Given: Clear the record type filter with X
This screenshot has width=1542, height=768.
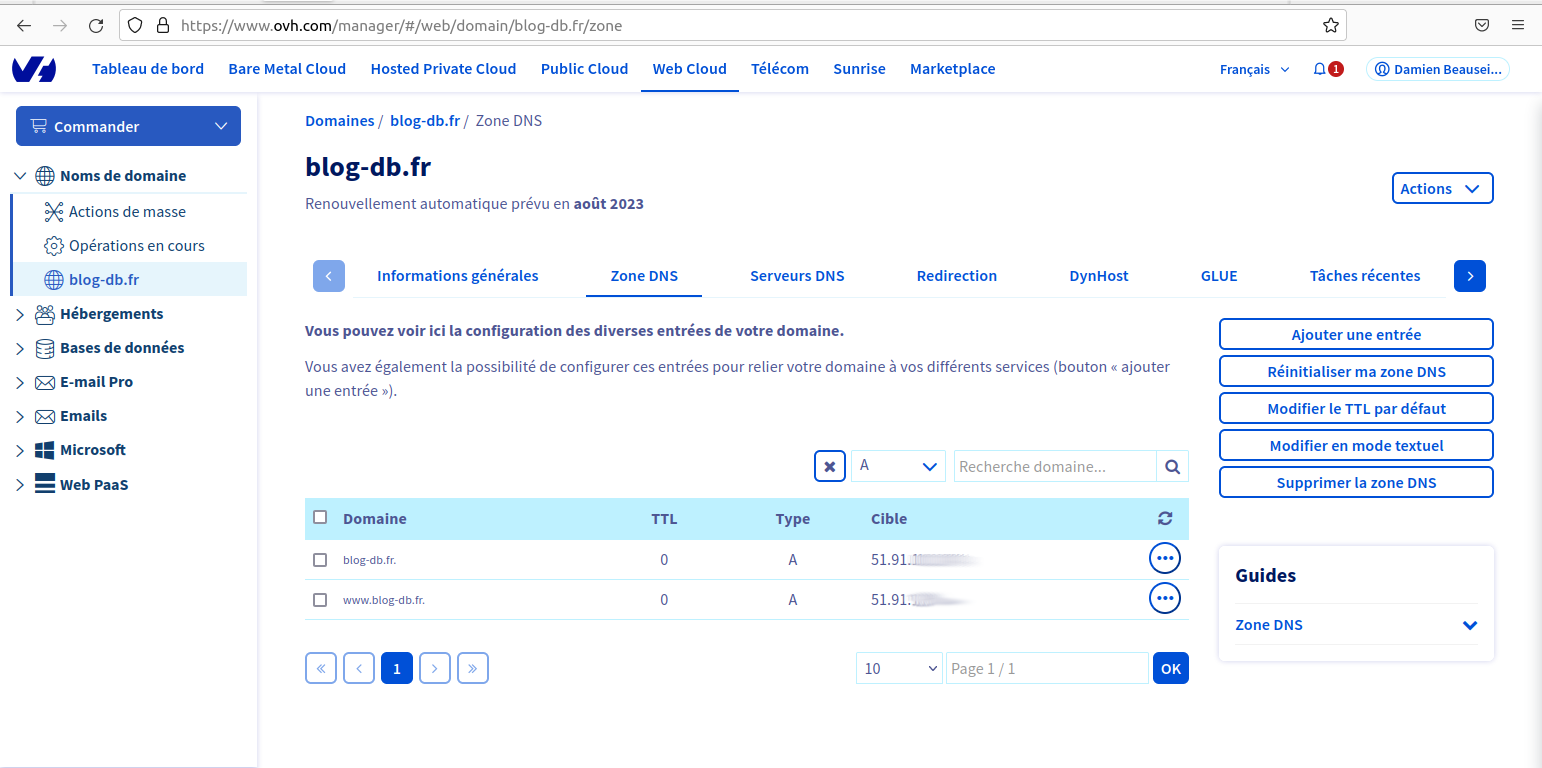Looking at the screenshot, I should pos(830,466).
